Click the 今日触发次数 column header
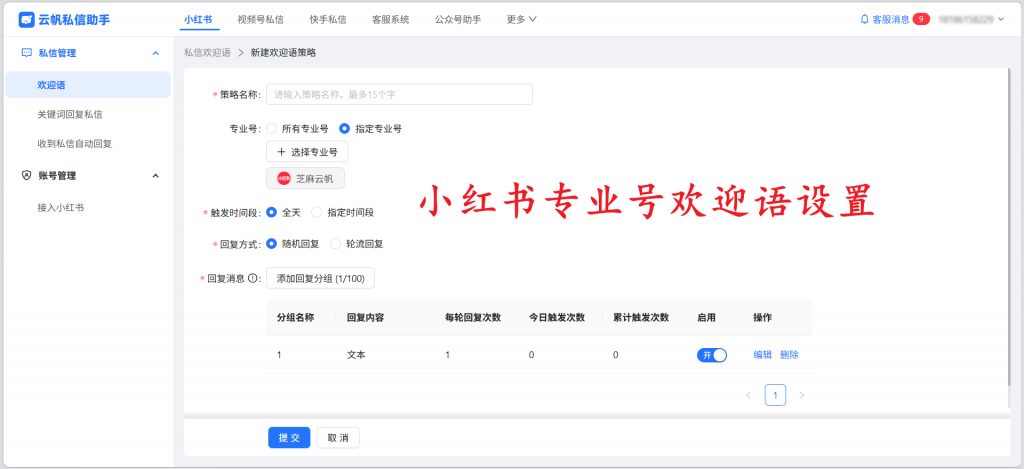Image resolution: width=1024 pixels, height=469 pixels. click(x=557, y=317)
